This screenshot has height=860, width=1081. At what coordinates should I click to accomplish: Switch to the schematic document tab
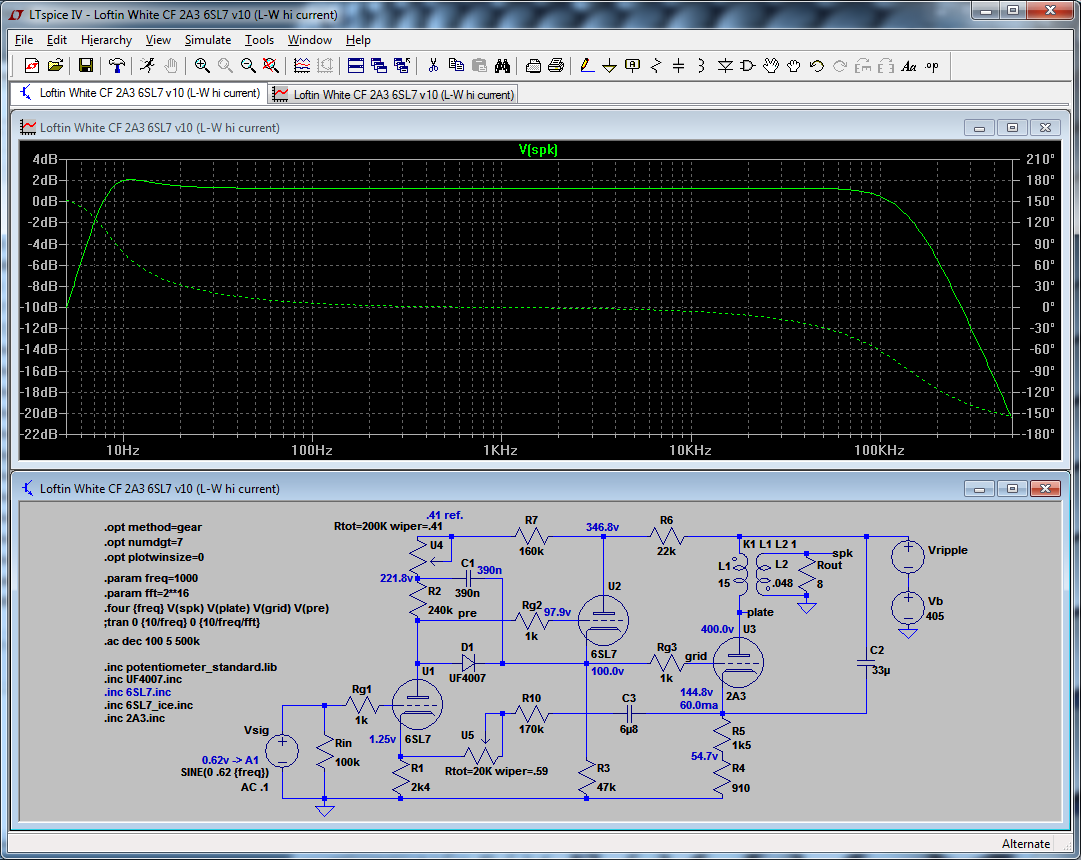140,93
